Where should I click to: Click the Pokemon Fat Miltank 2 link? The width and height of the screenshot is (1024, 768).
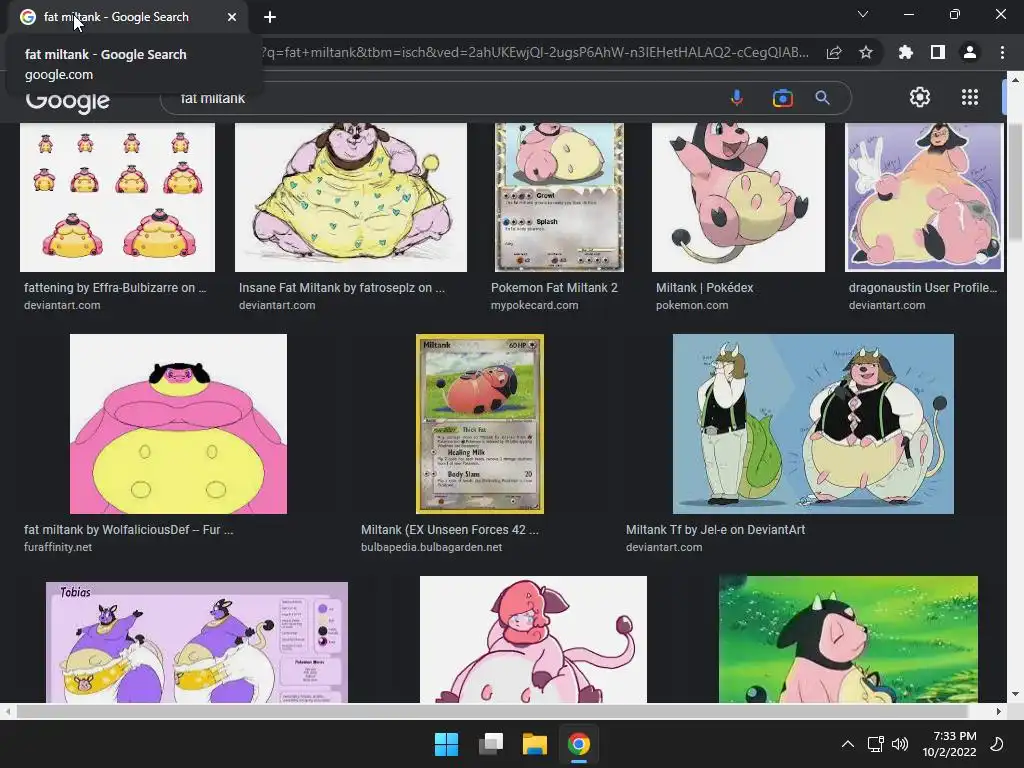click(554, 287)
